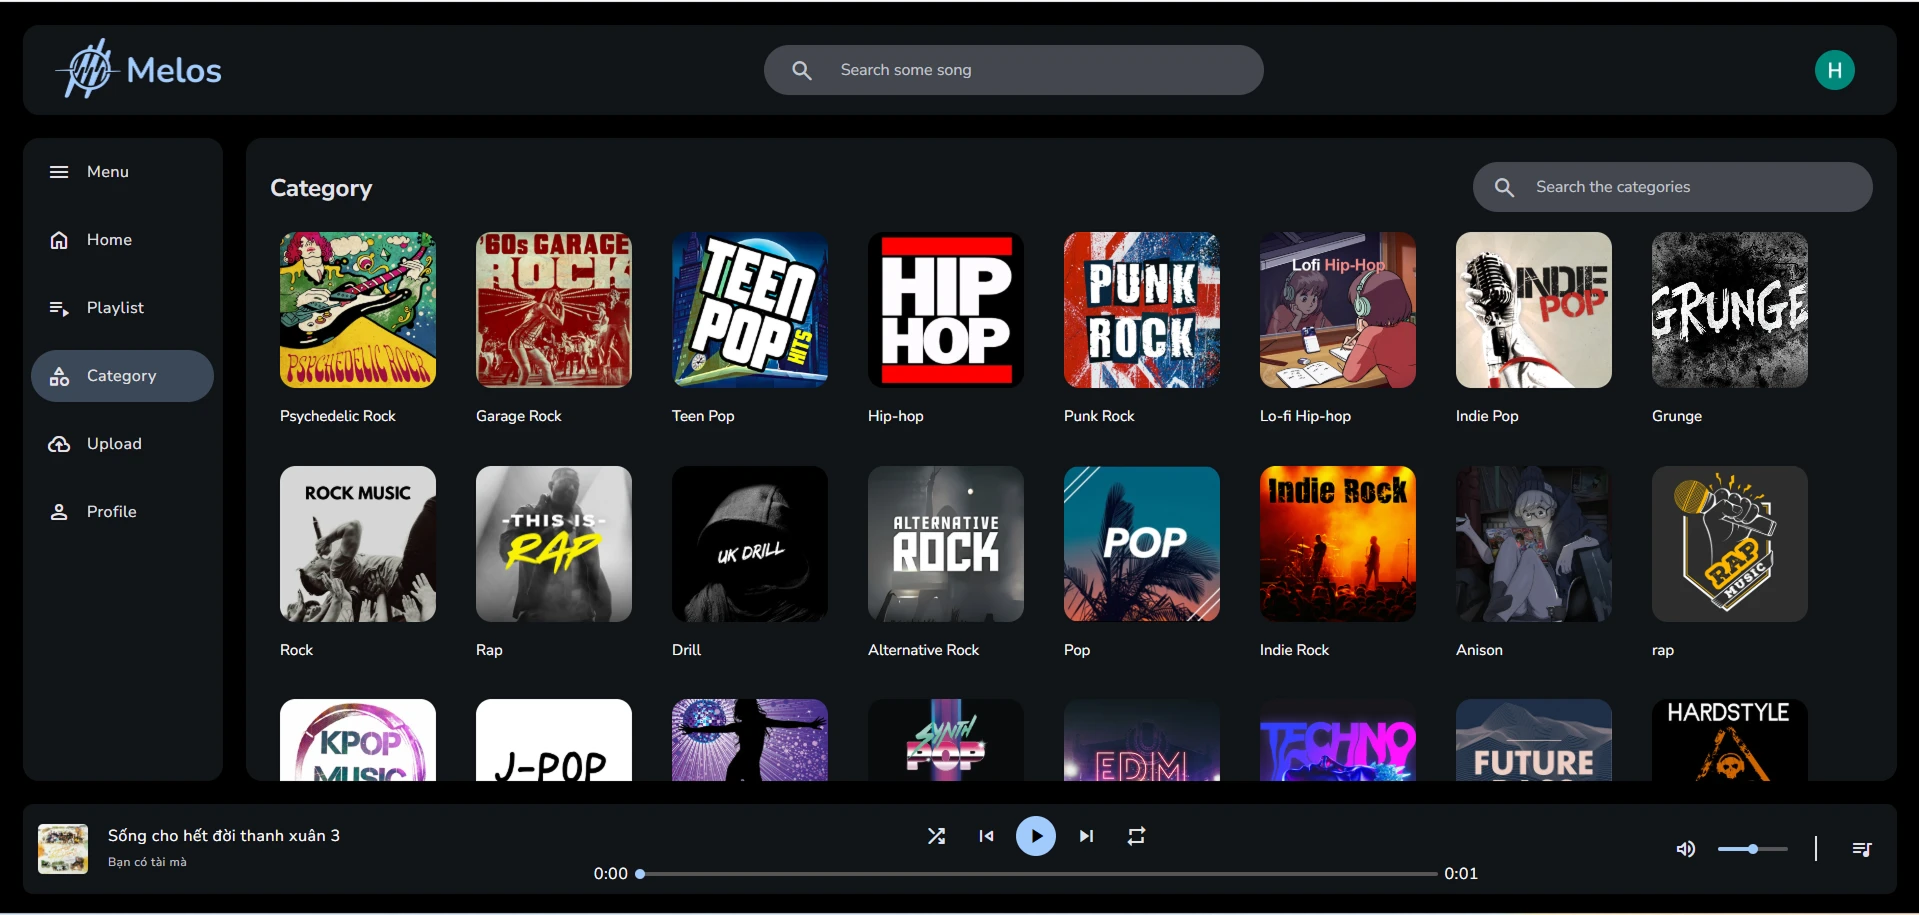Image resolution: width=1919 pixels, height=915 pixels.
Task: Click the Upload cloud icon
Action: click(x=59, y=444)
